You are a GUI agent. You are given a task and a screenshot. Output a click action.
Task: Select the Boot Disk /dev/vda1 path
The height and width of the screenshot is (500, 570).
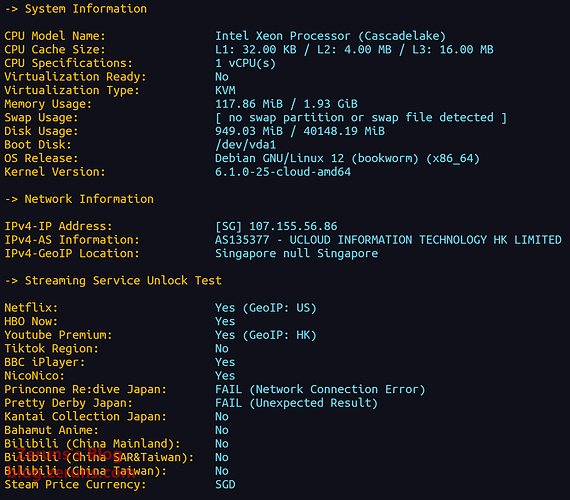245,145
